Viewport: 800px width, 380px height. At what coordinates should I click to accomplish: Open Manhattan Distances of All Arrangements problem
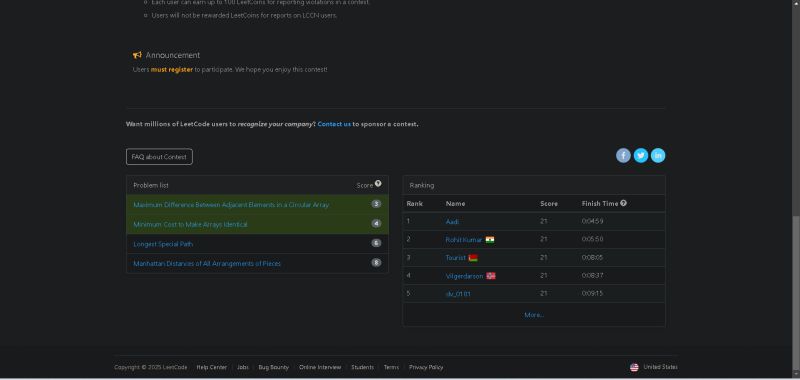207,264
